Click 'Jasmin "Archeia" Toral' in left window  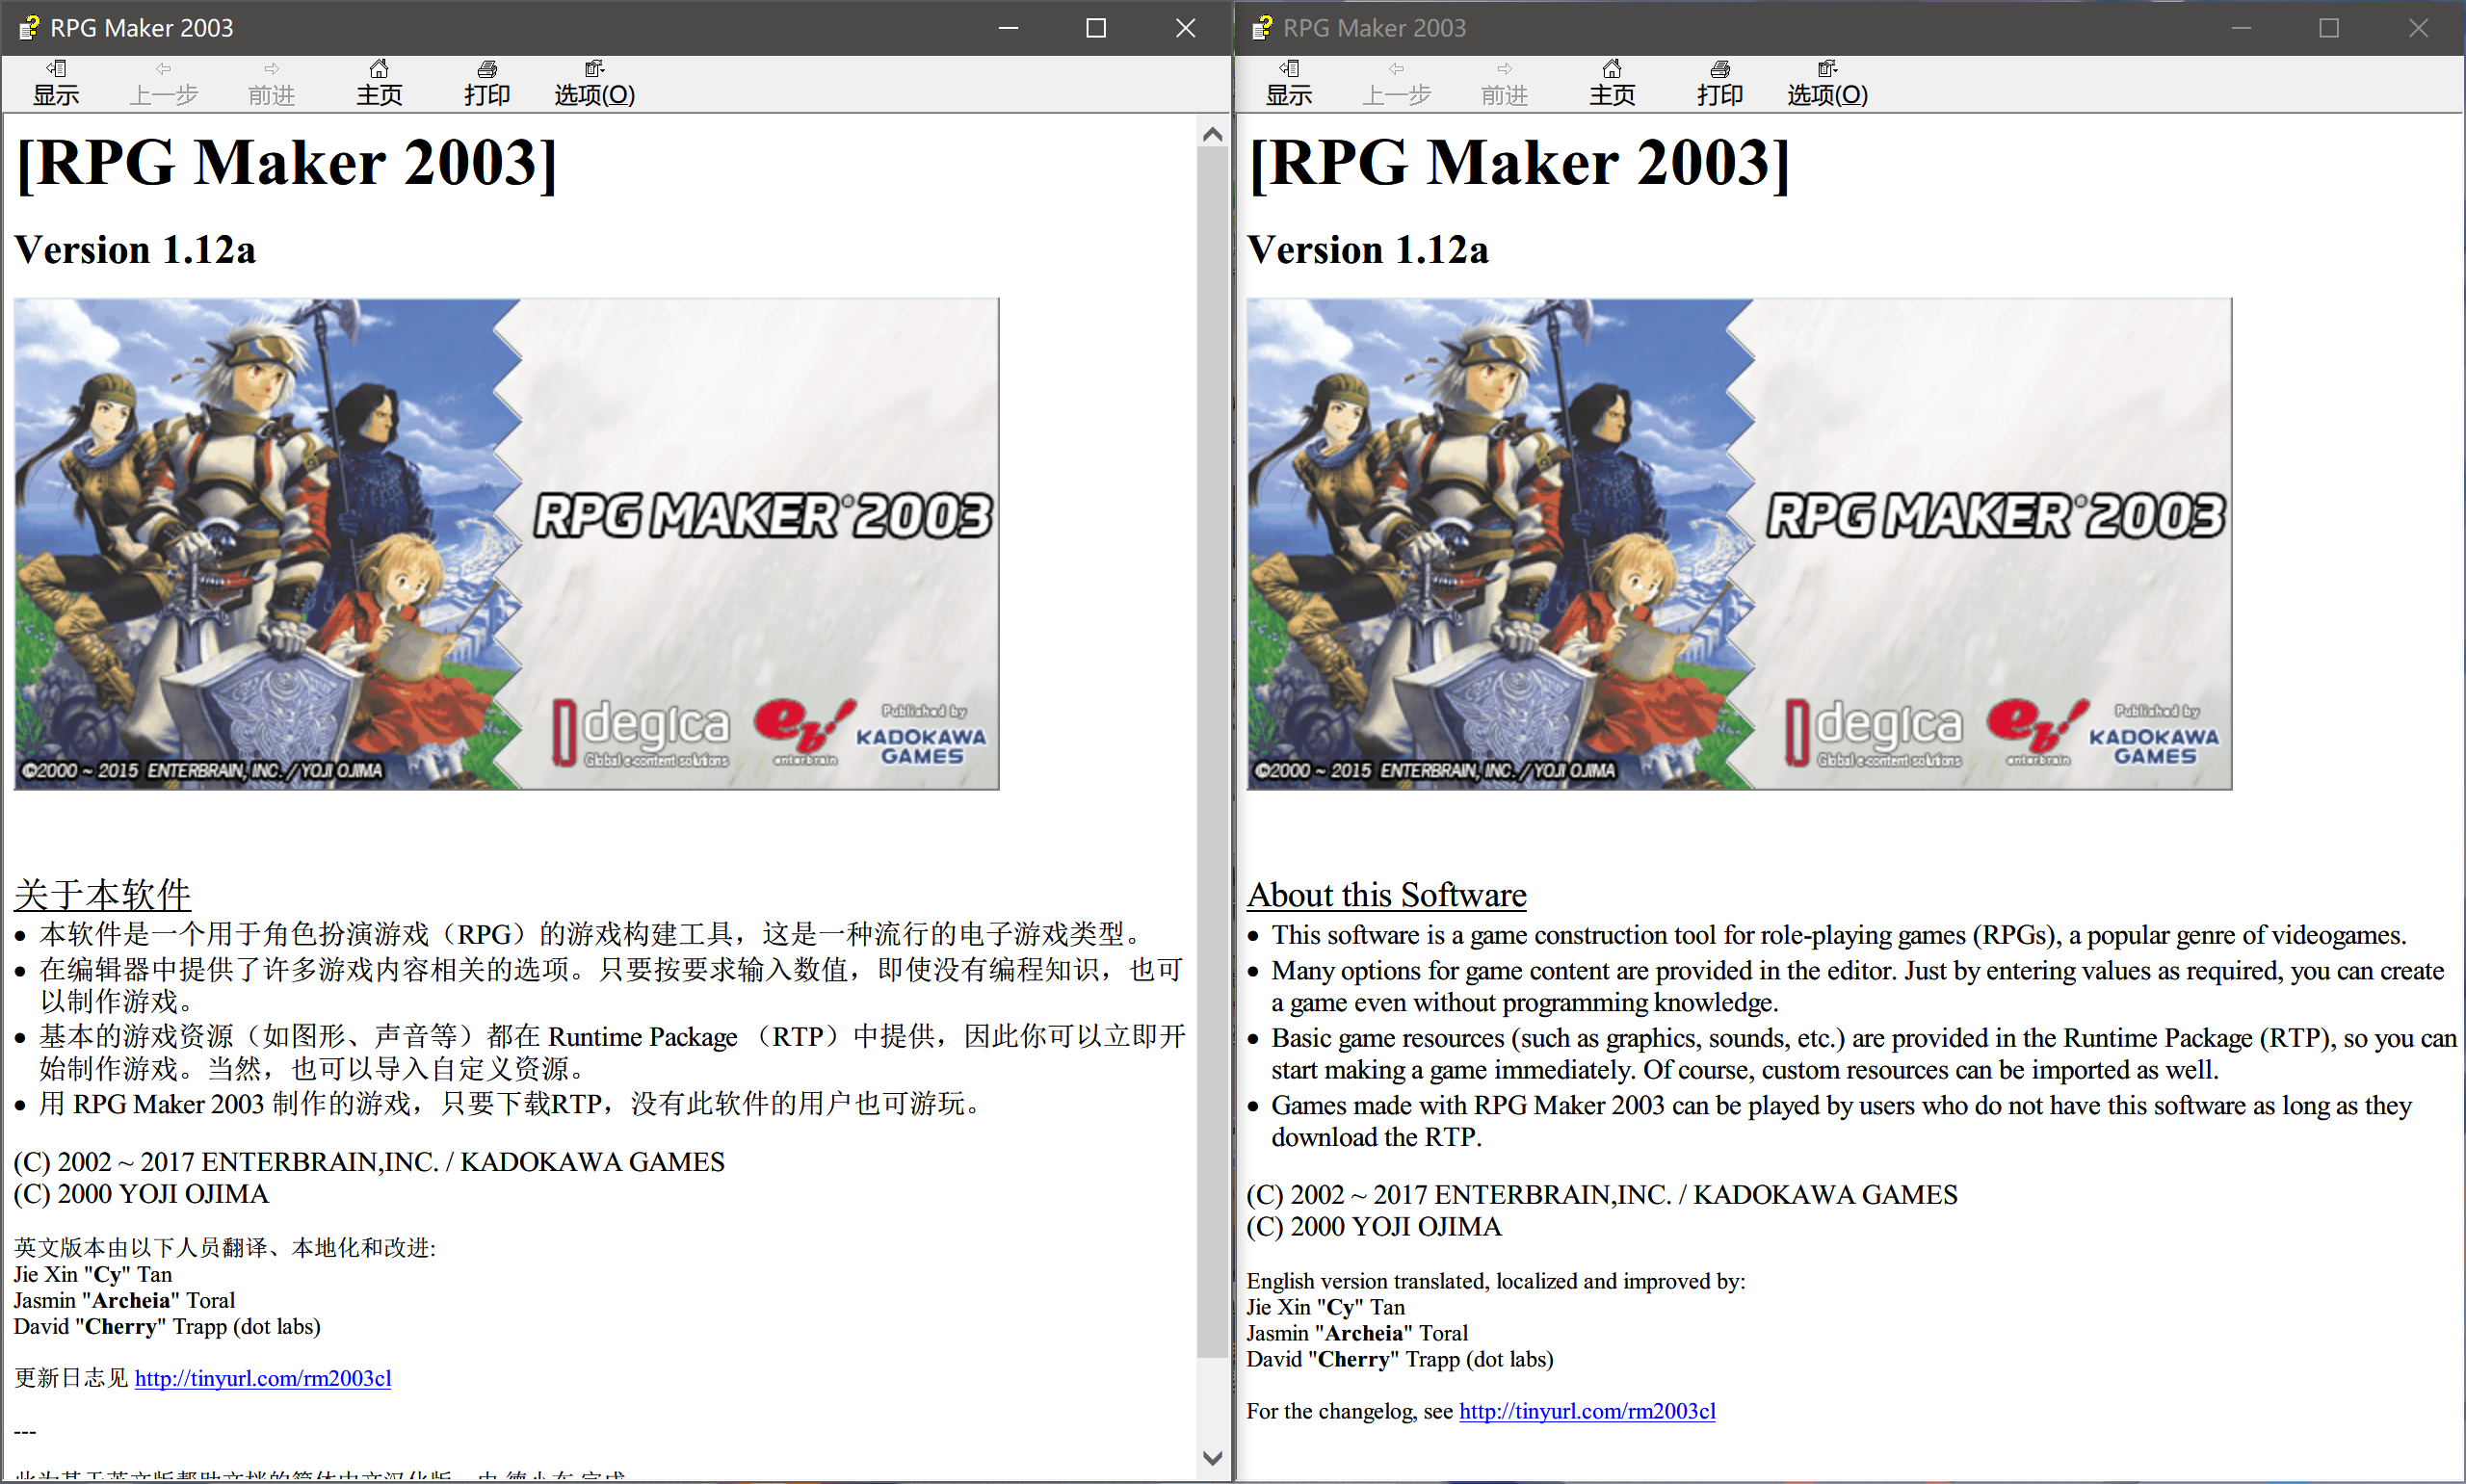click(x=125, y=1300)
